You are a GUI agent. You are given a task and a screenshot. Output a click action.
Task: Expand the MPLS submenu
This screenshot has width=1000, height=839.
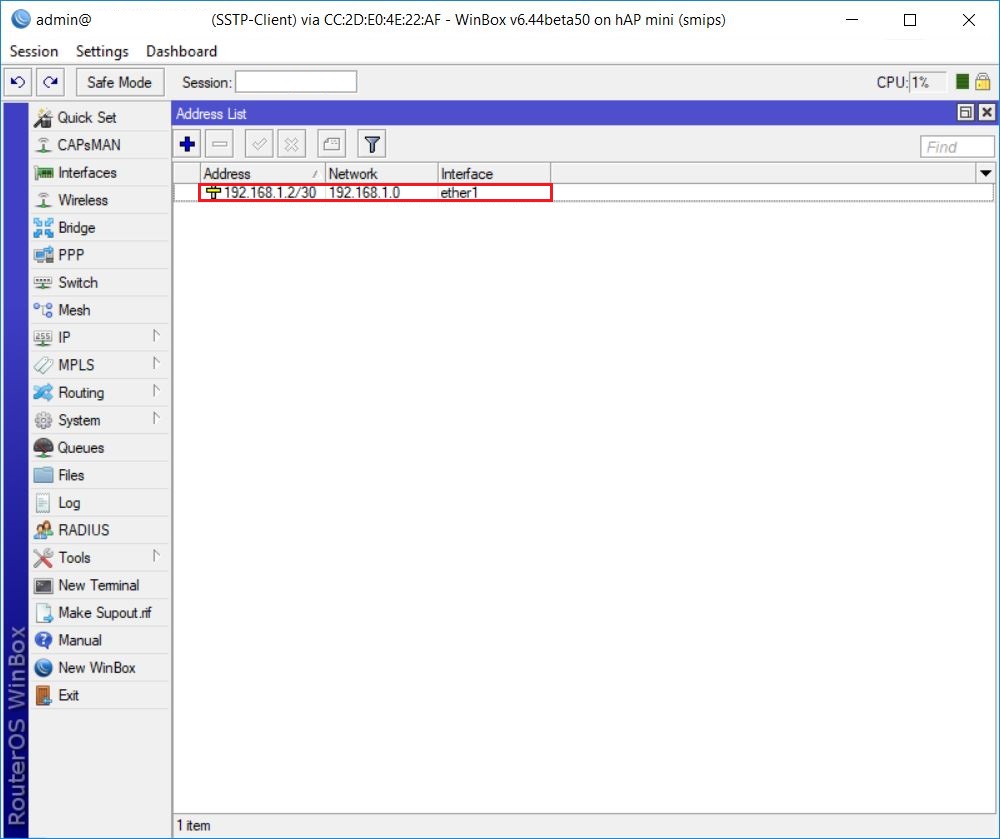point(100,365)
